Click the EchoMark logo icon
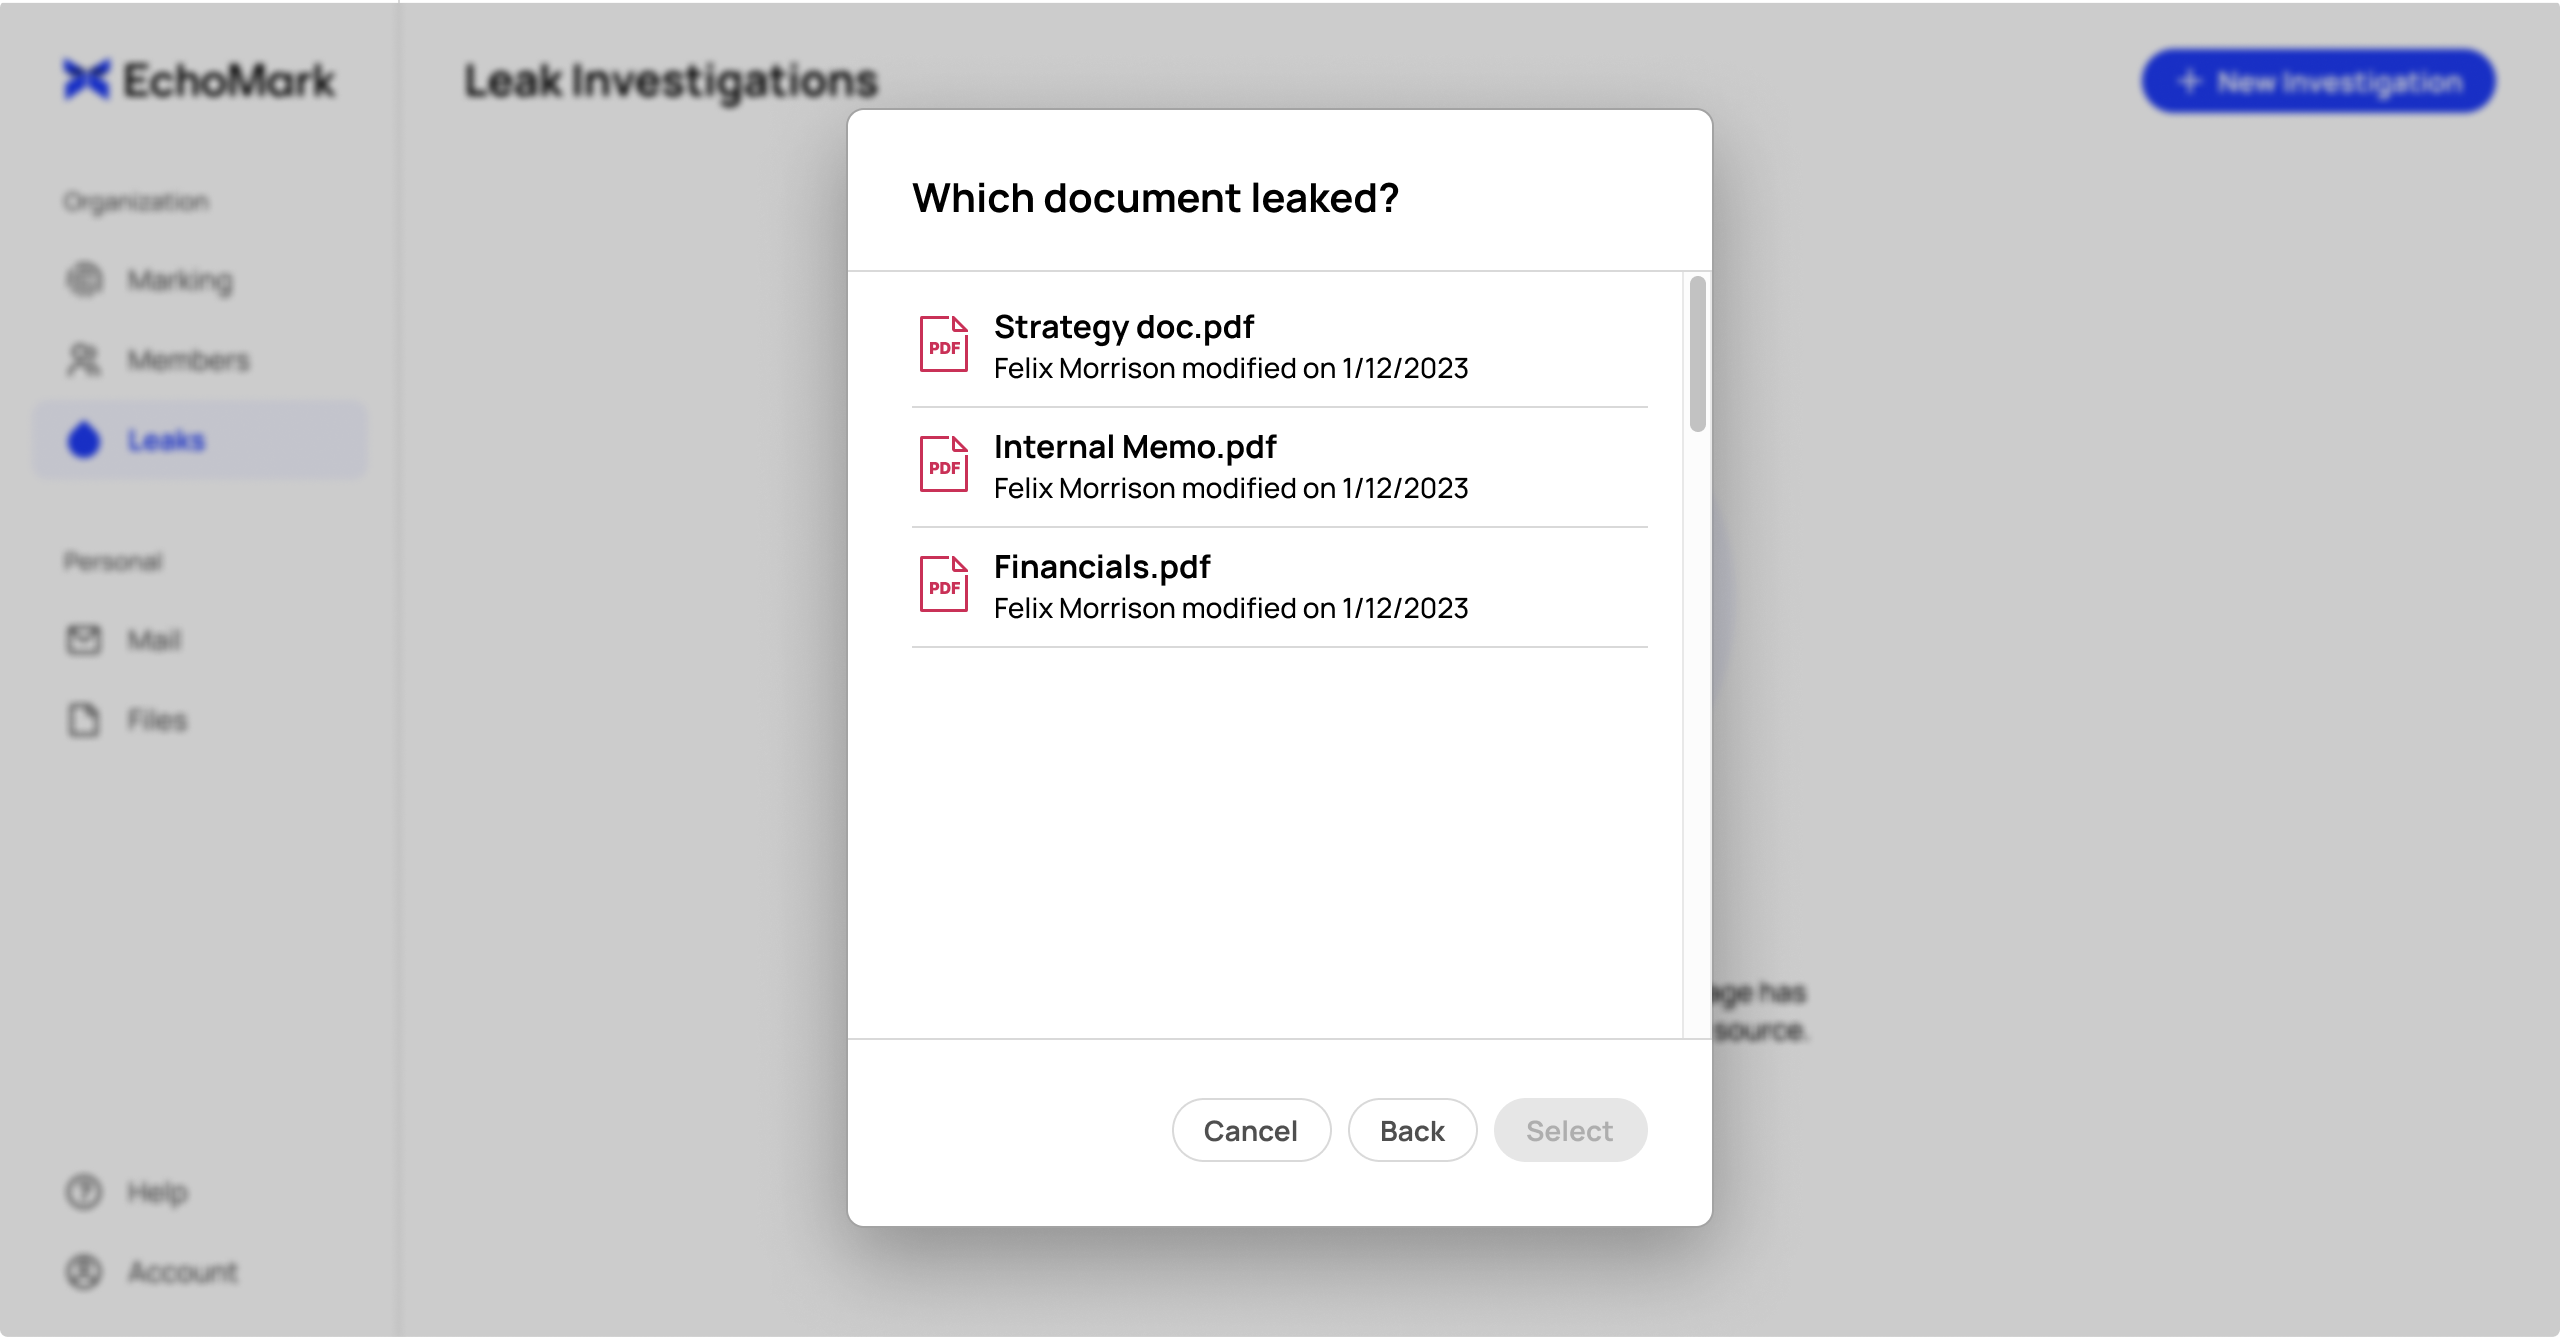This screenshot has width=2560, height=1337. point(86,80)
